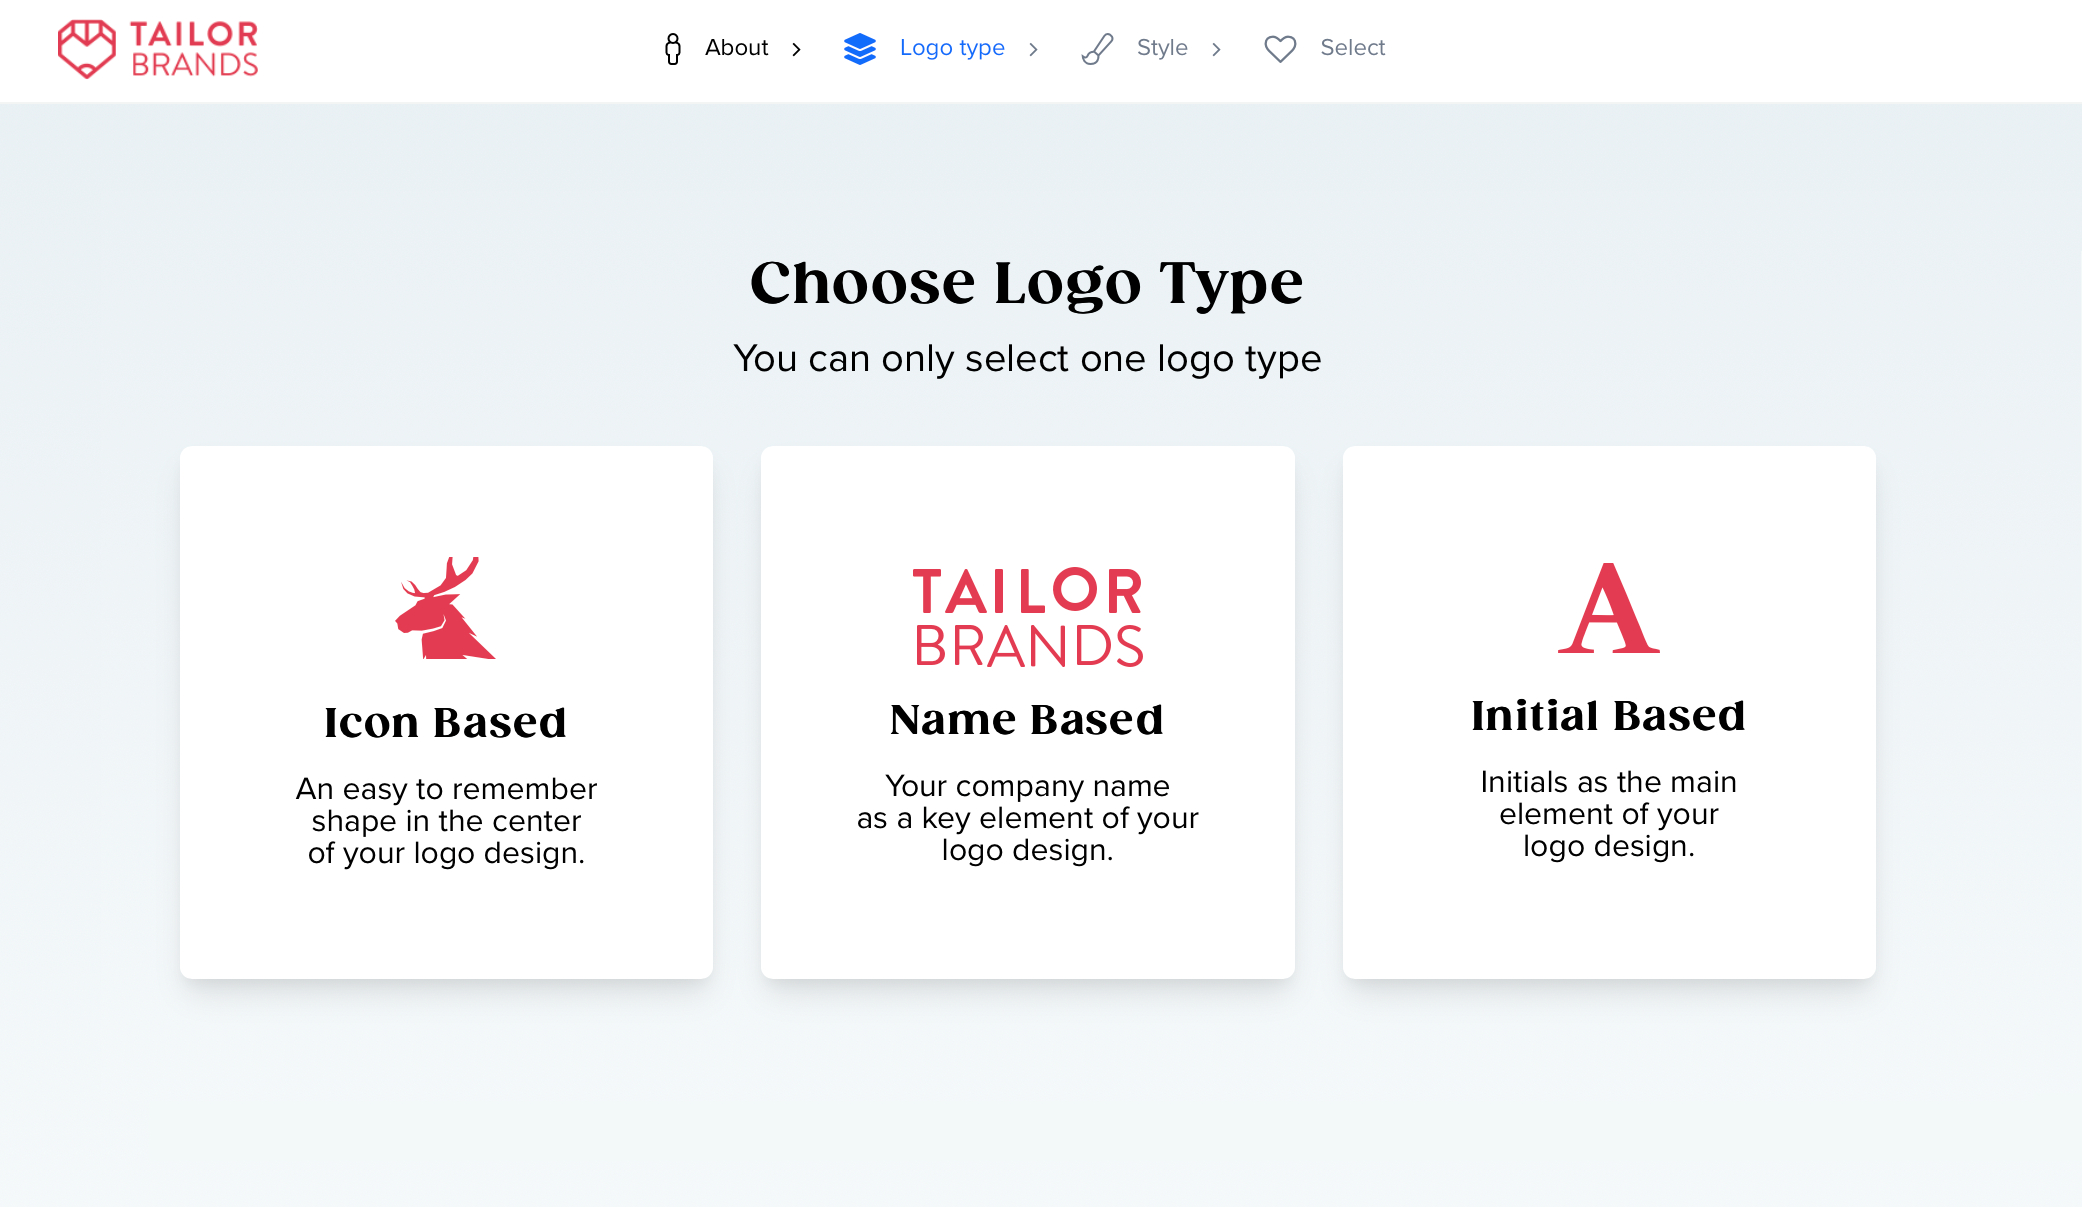
Task: Click the red Tailor Brands card wordmark
Action: pos(1028,617)
